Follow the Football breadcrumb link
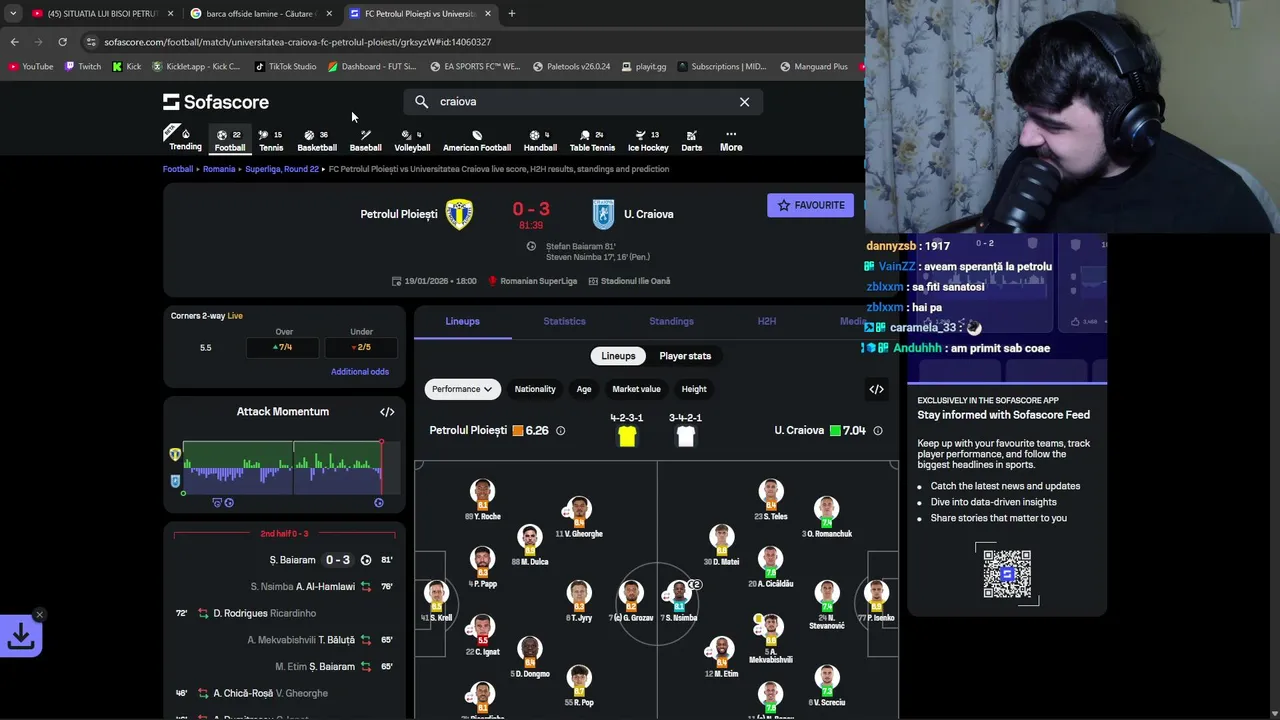 tap(178, 169)
